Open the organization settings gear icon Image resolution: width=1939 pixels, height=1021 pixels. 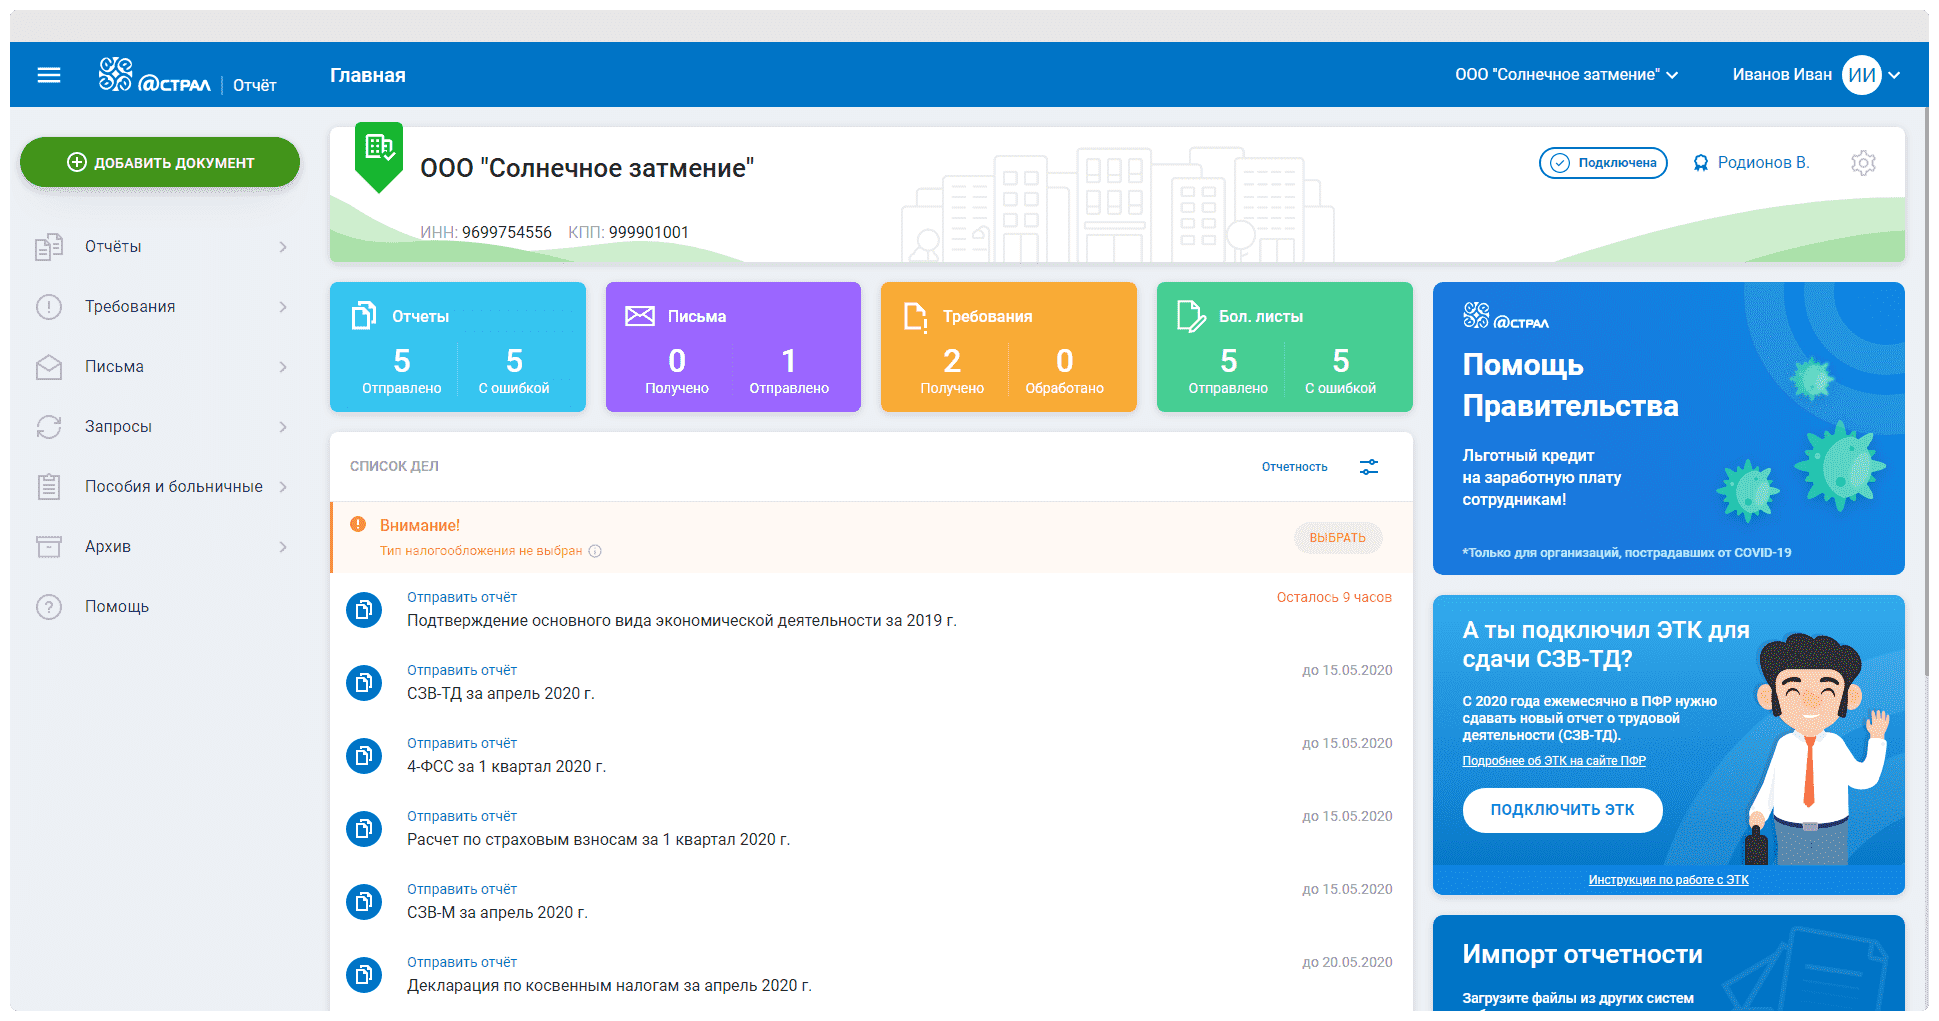(x=1863, y=163)
